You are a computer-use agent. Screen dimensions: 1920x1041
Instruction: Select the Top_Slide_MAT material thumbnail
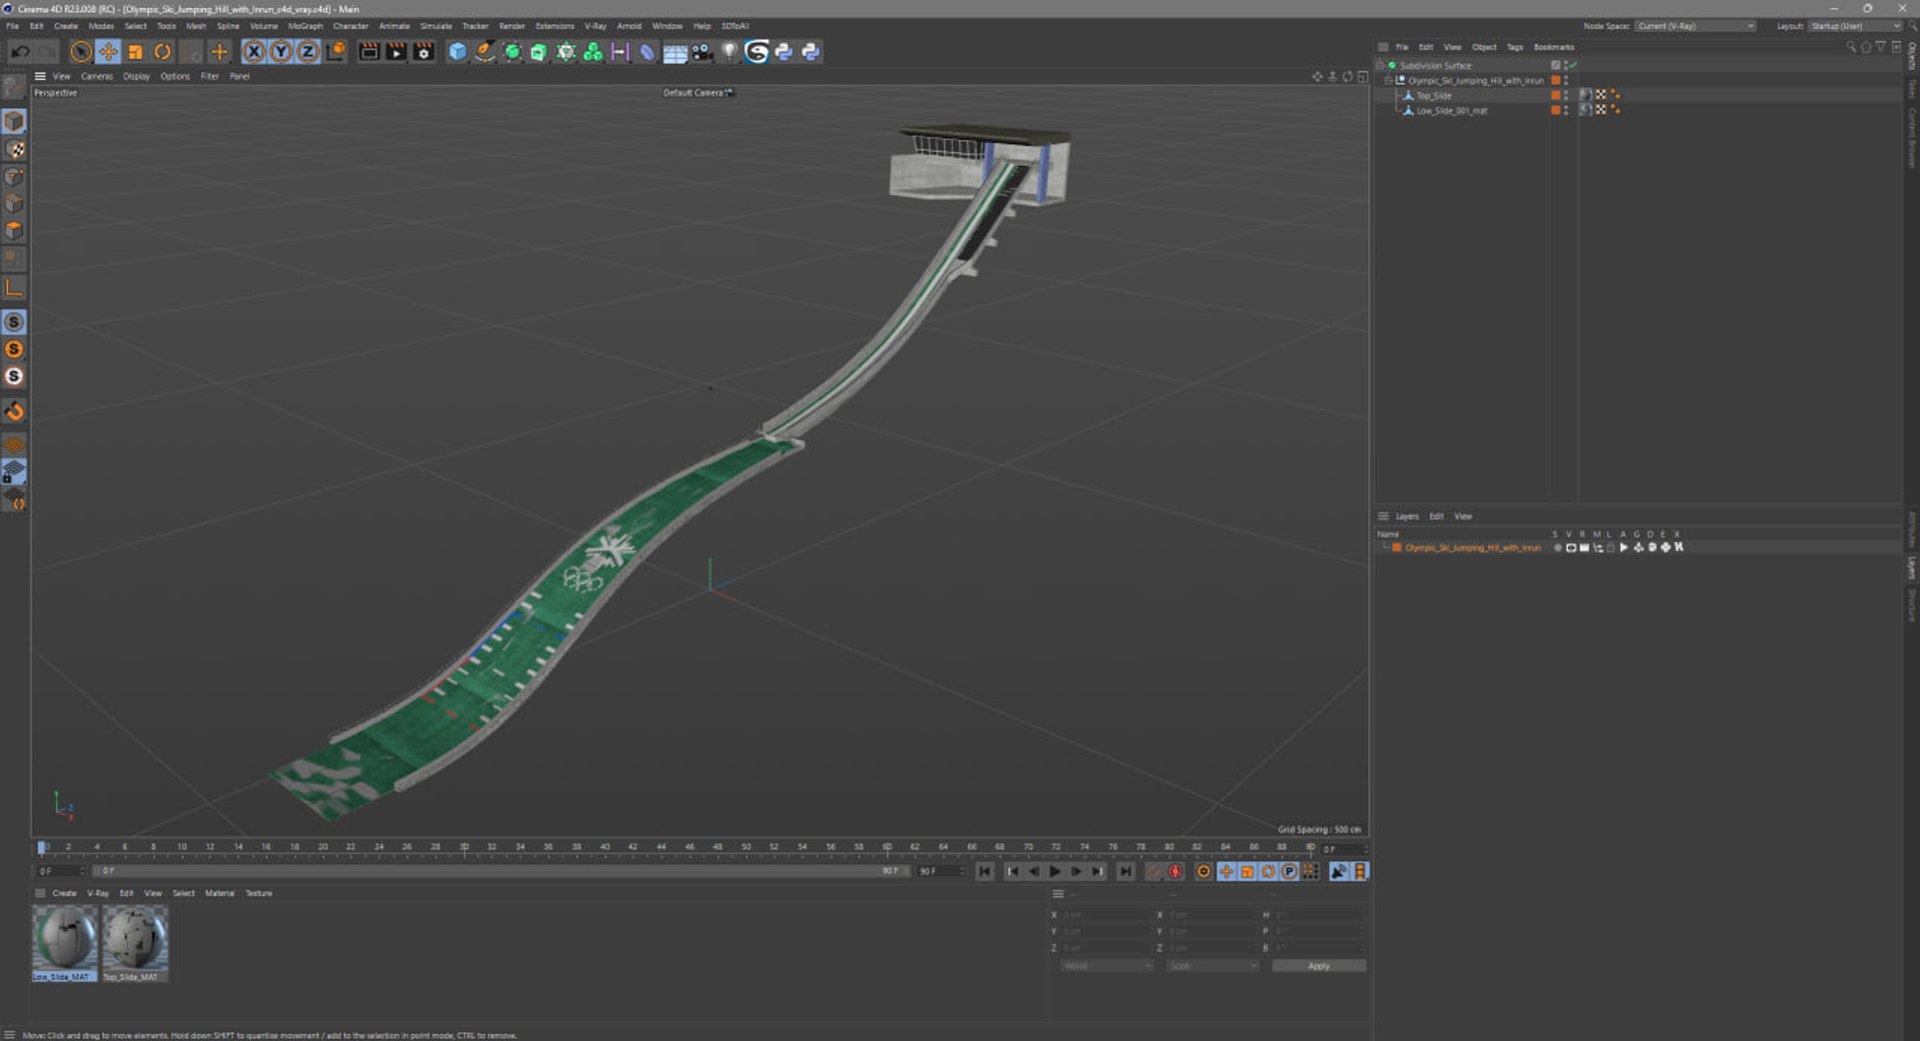tap(135, 943)
